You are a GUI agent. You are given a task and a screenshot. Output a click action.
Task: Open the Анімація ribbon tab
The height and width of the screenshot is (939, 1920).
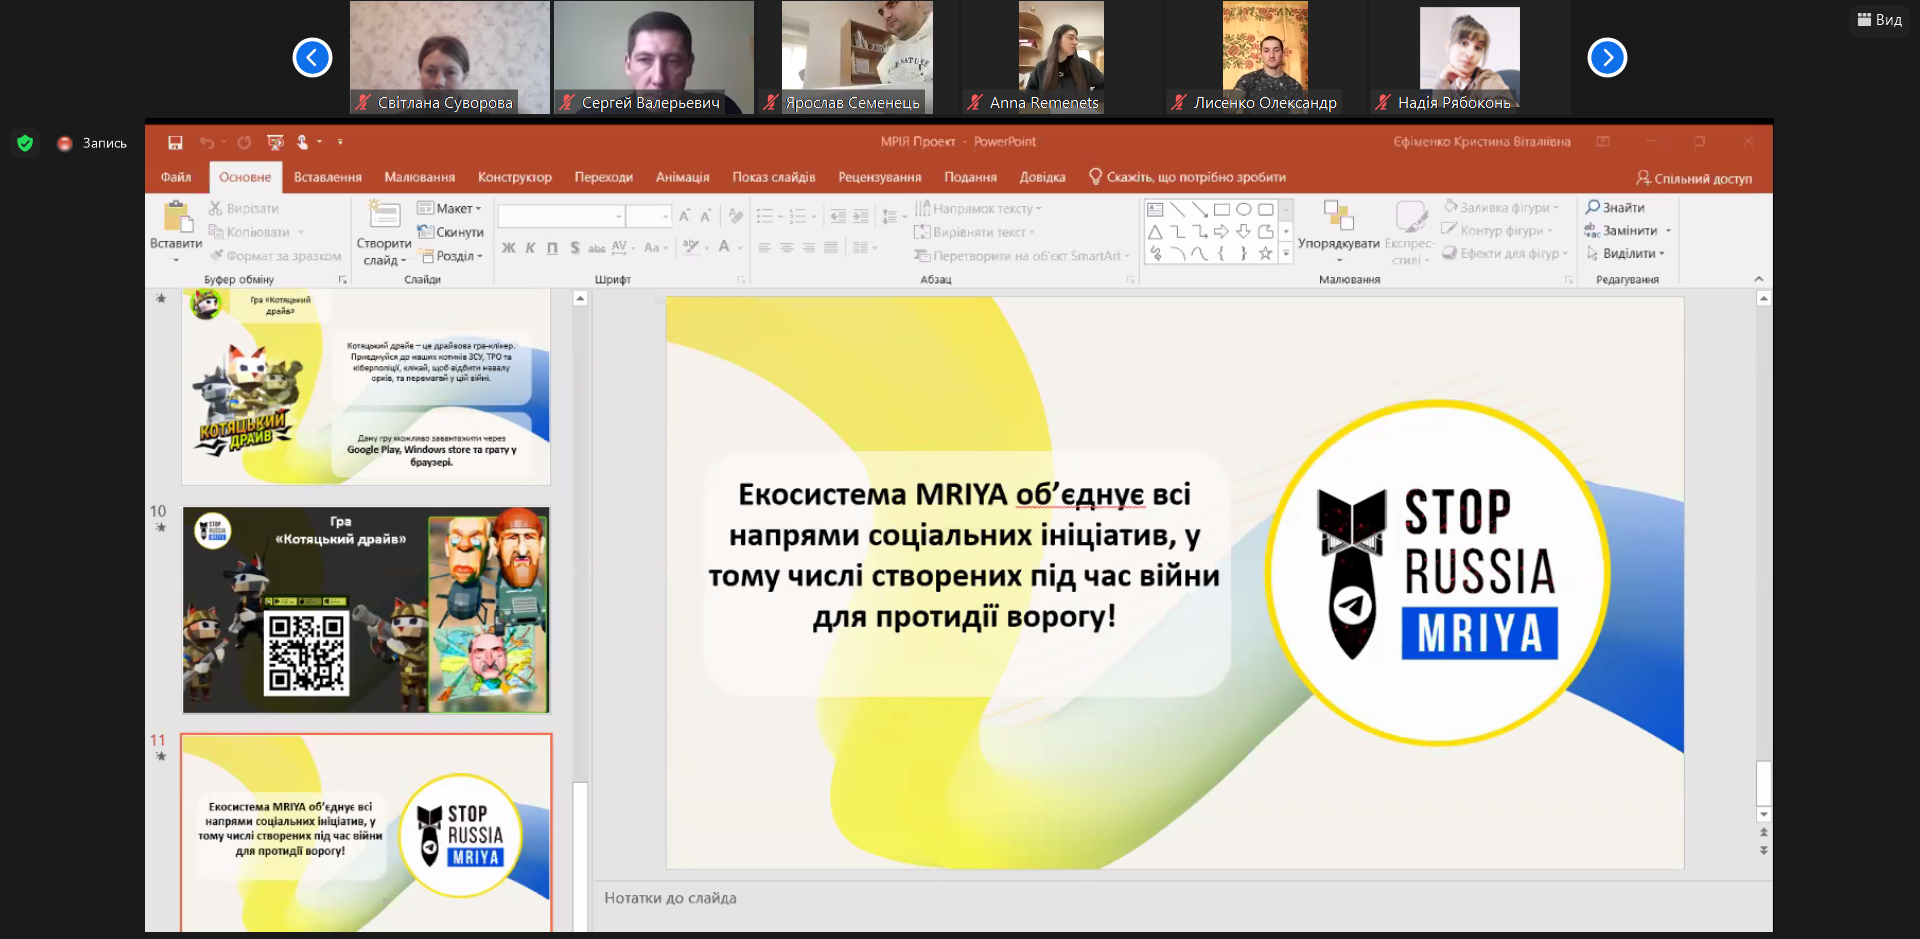point(682,177)
